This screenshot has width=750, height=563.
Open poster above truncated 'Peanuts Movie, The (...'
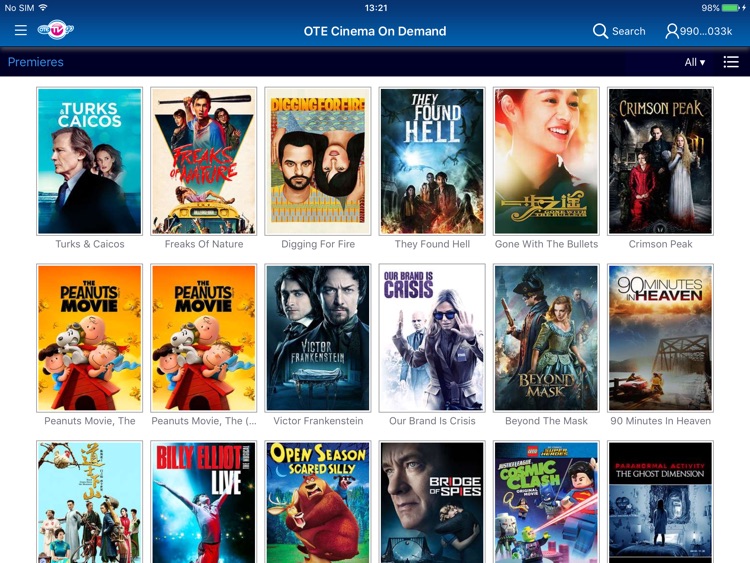[203, 338]
